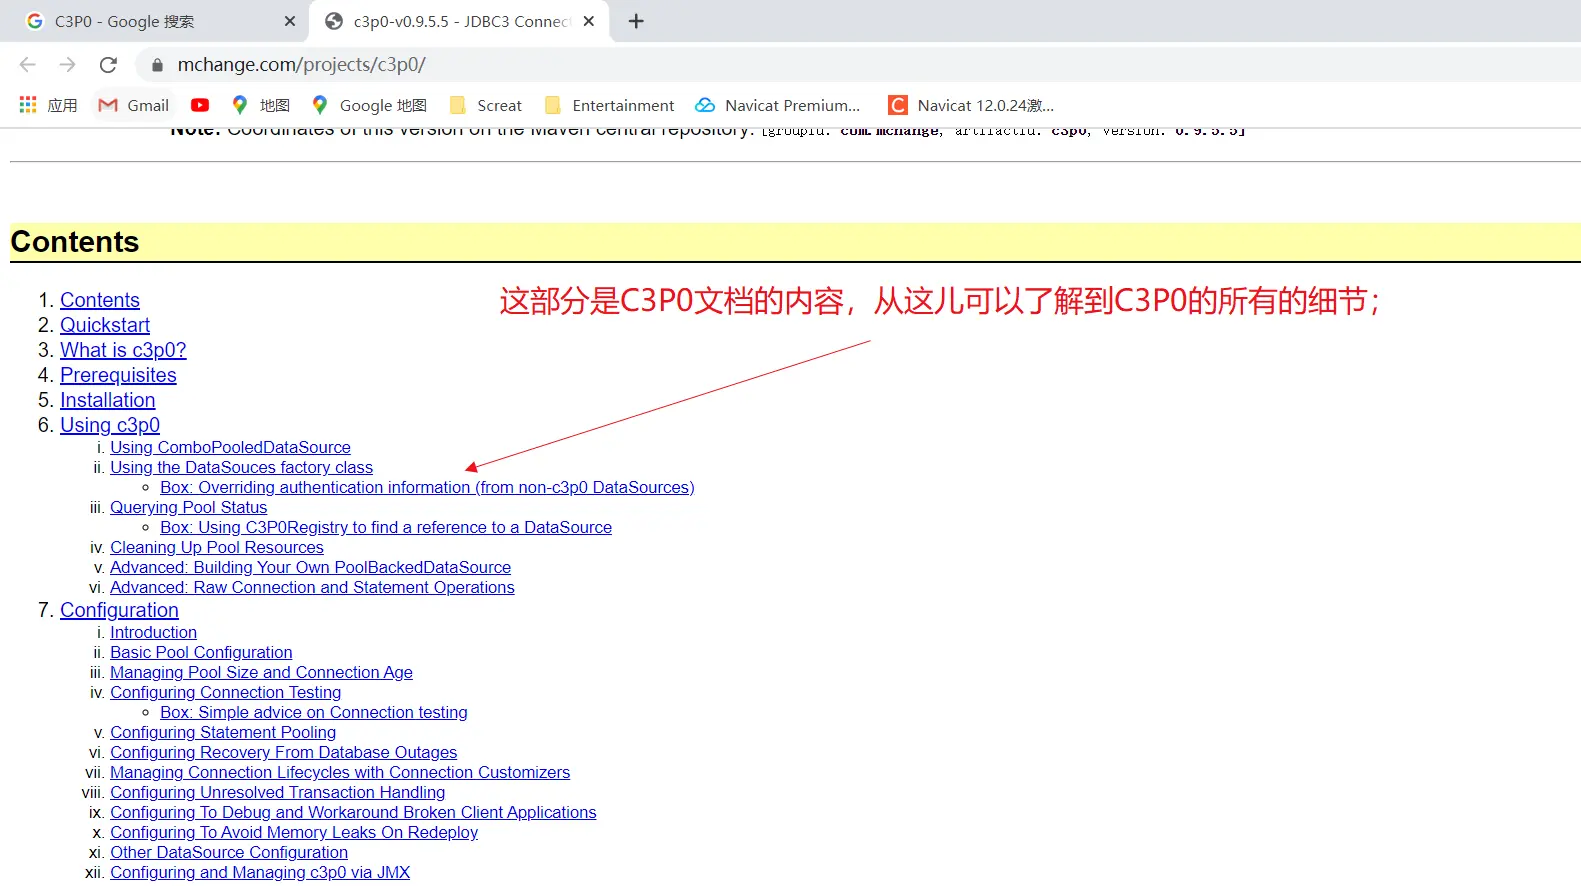Viewport: 1581px width, 886px height.
Task: Reload the page with refresh icon
Action: coord(108,65)
